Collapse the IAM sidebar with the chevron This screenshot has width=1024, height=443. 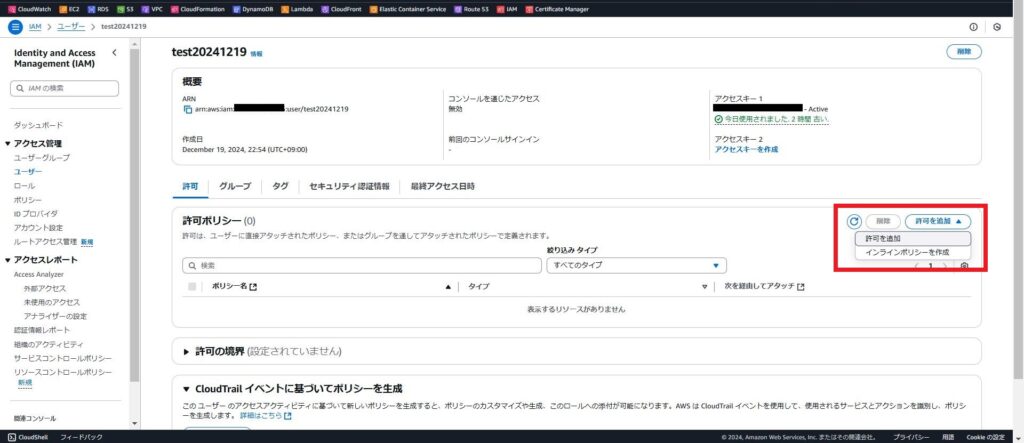pyautogui.click(x=114, y=52)
